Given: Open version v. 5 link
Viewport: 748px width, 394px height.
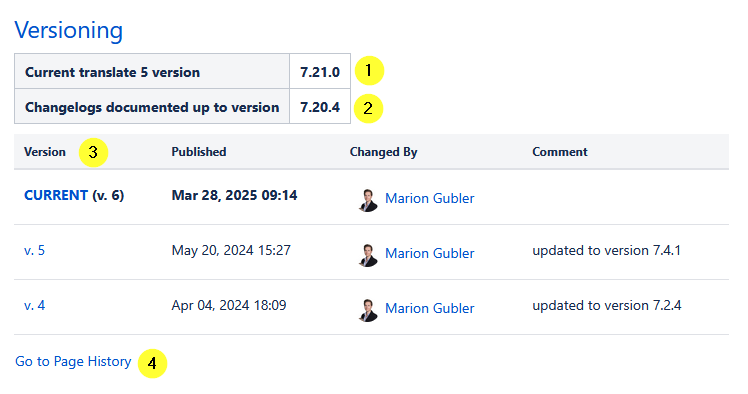Looking at the screenshot, I should 34,250.
